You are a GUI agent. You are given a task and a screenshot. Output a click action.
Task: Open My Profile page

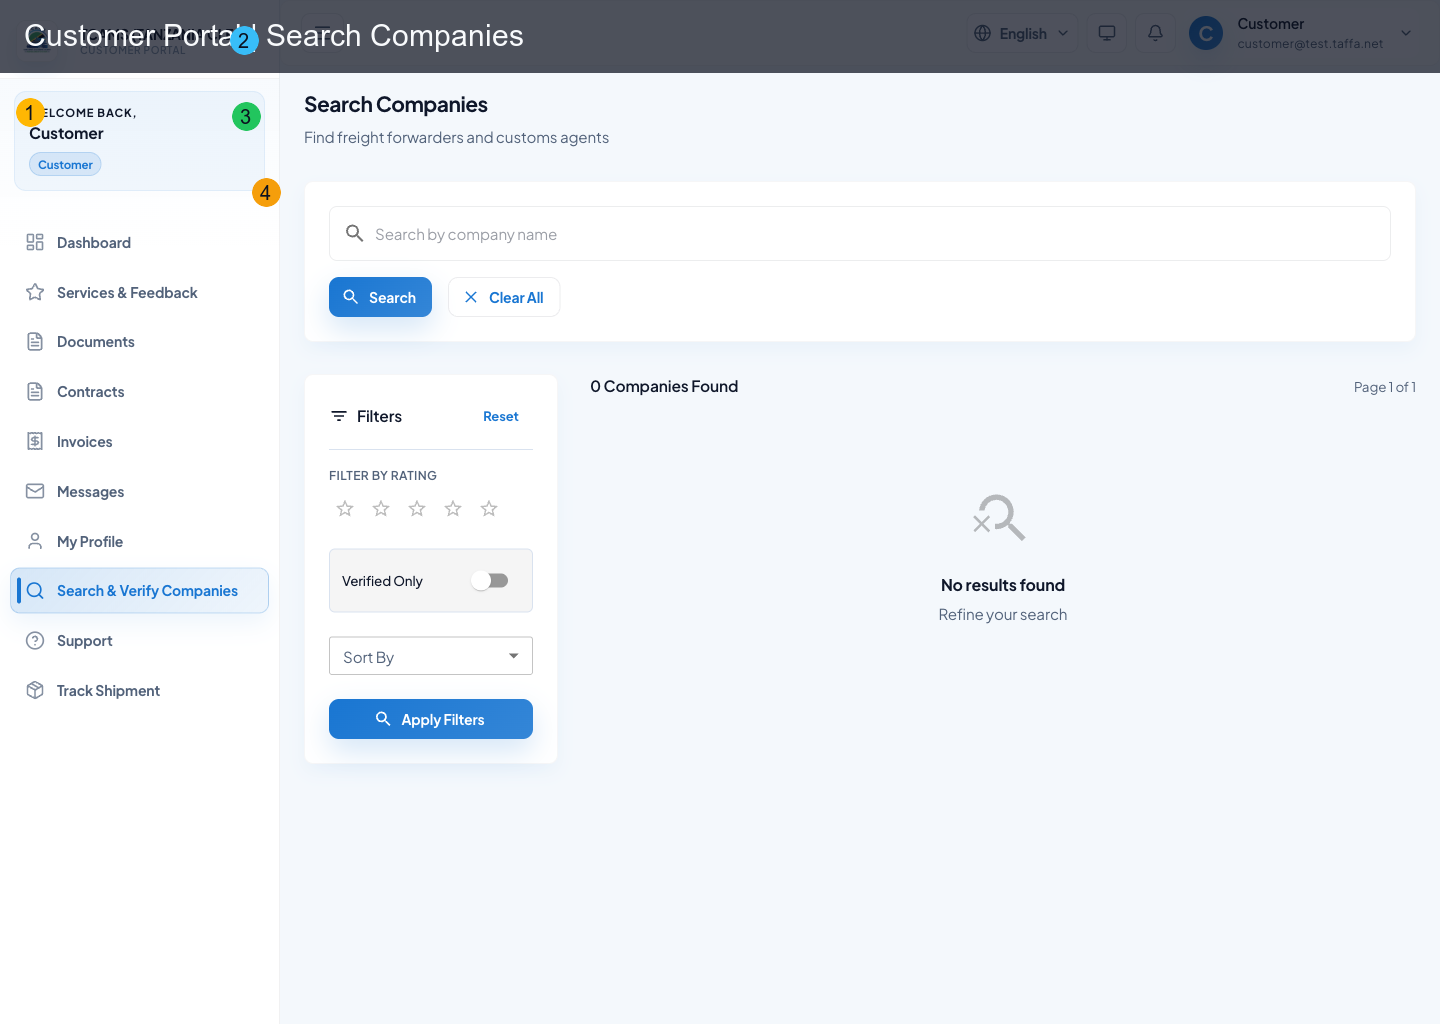[x=140, y=541]
